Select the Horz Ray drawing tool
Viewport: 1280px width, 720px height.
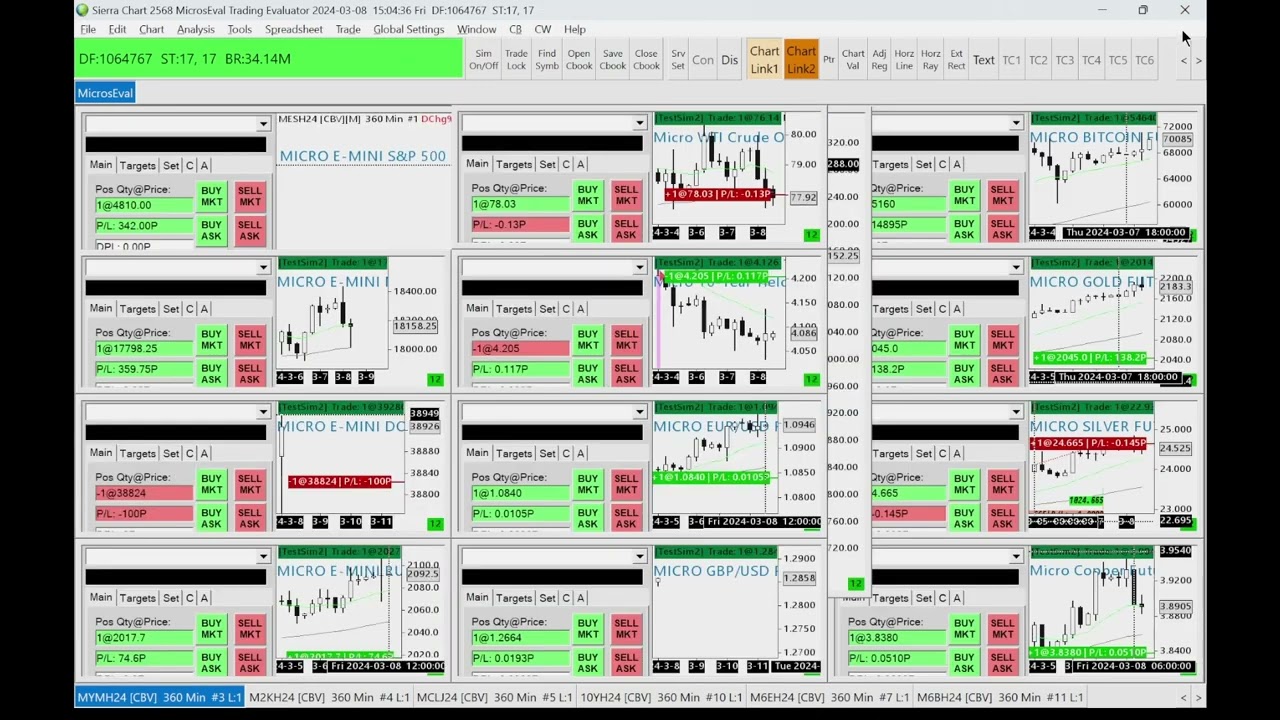tap(931, 60)
